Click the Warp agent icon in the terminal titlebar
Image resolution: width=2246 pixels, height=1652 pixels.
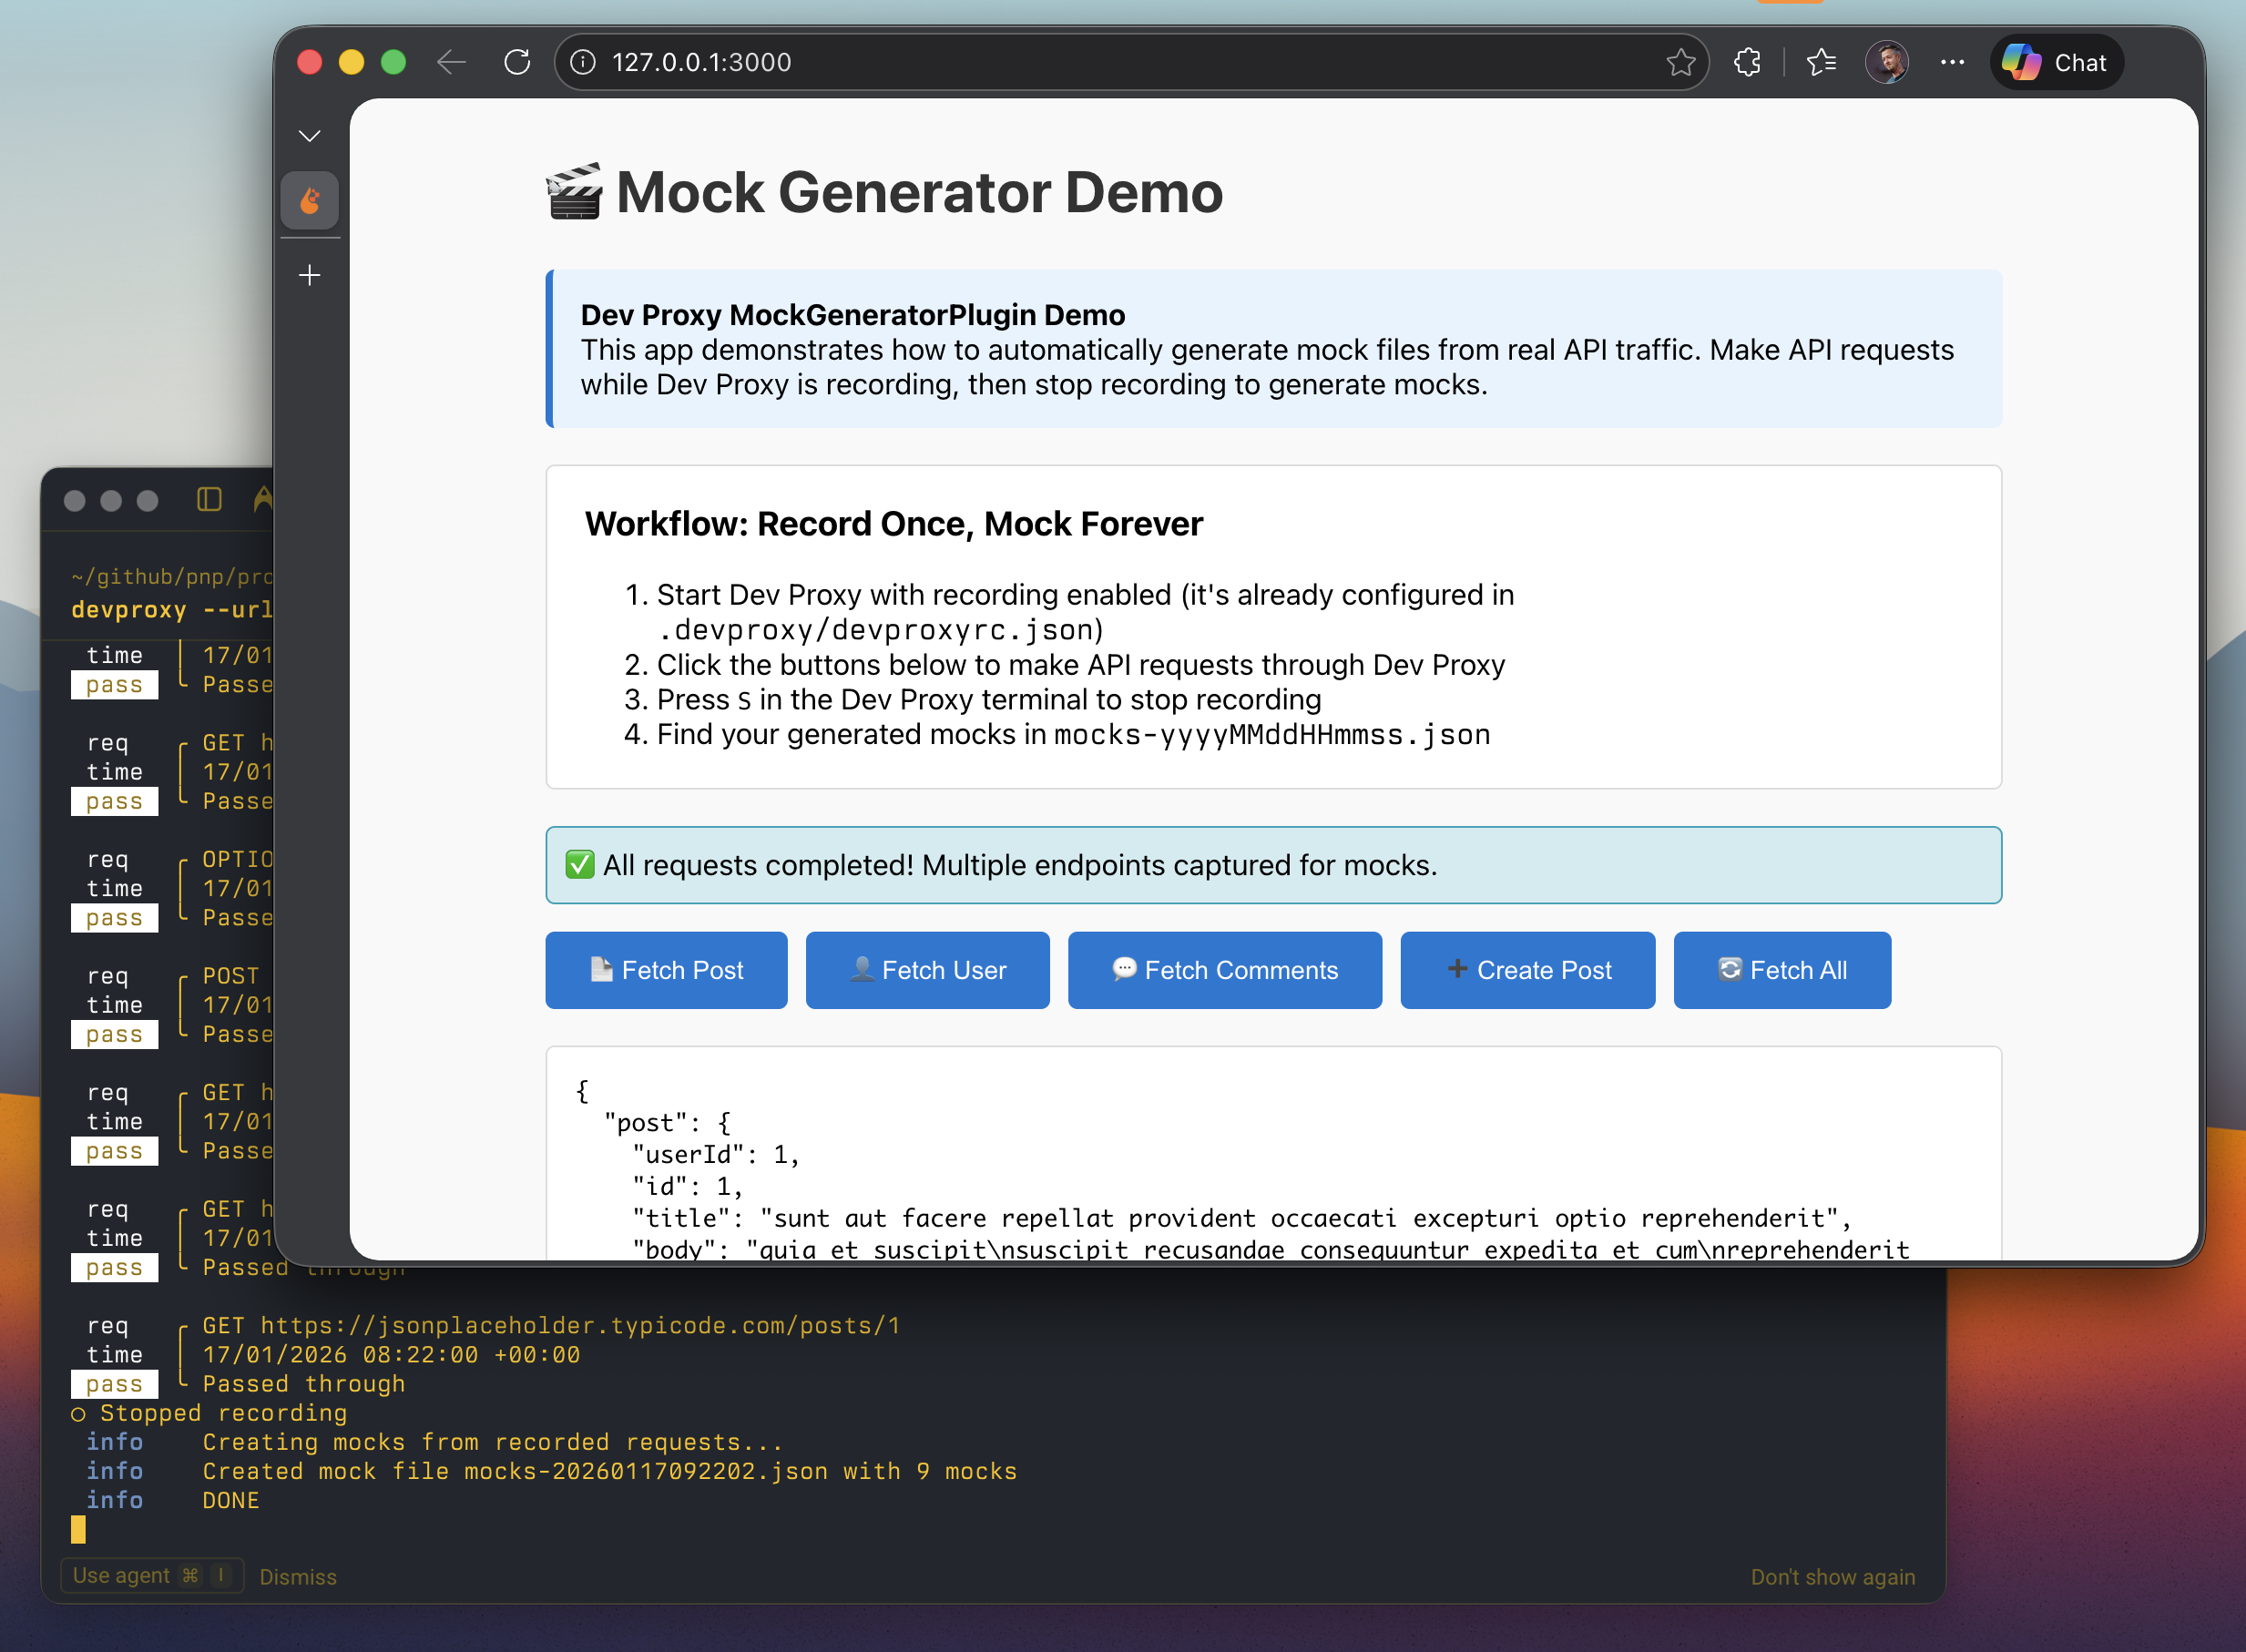[x=262, y=500]
